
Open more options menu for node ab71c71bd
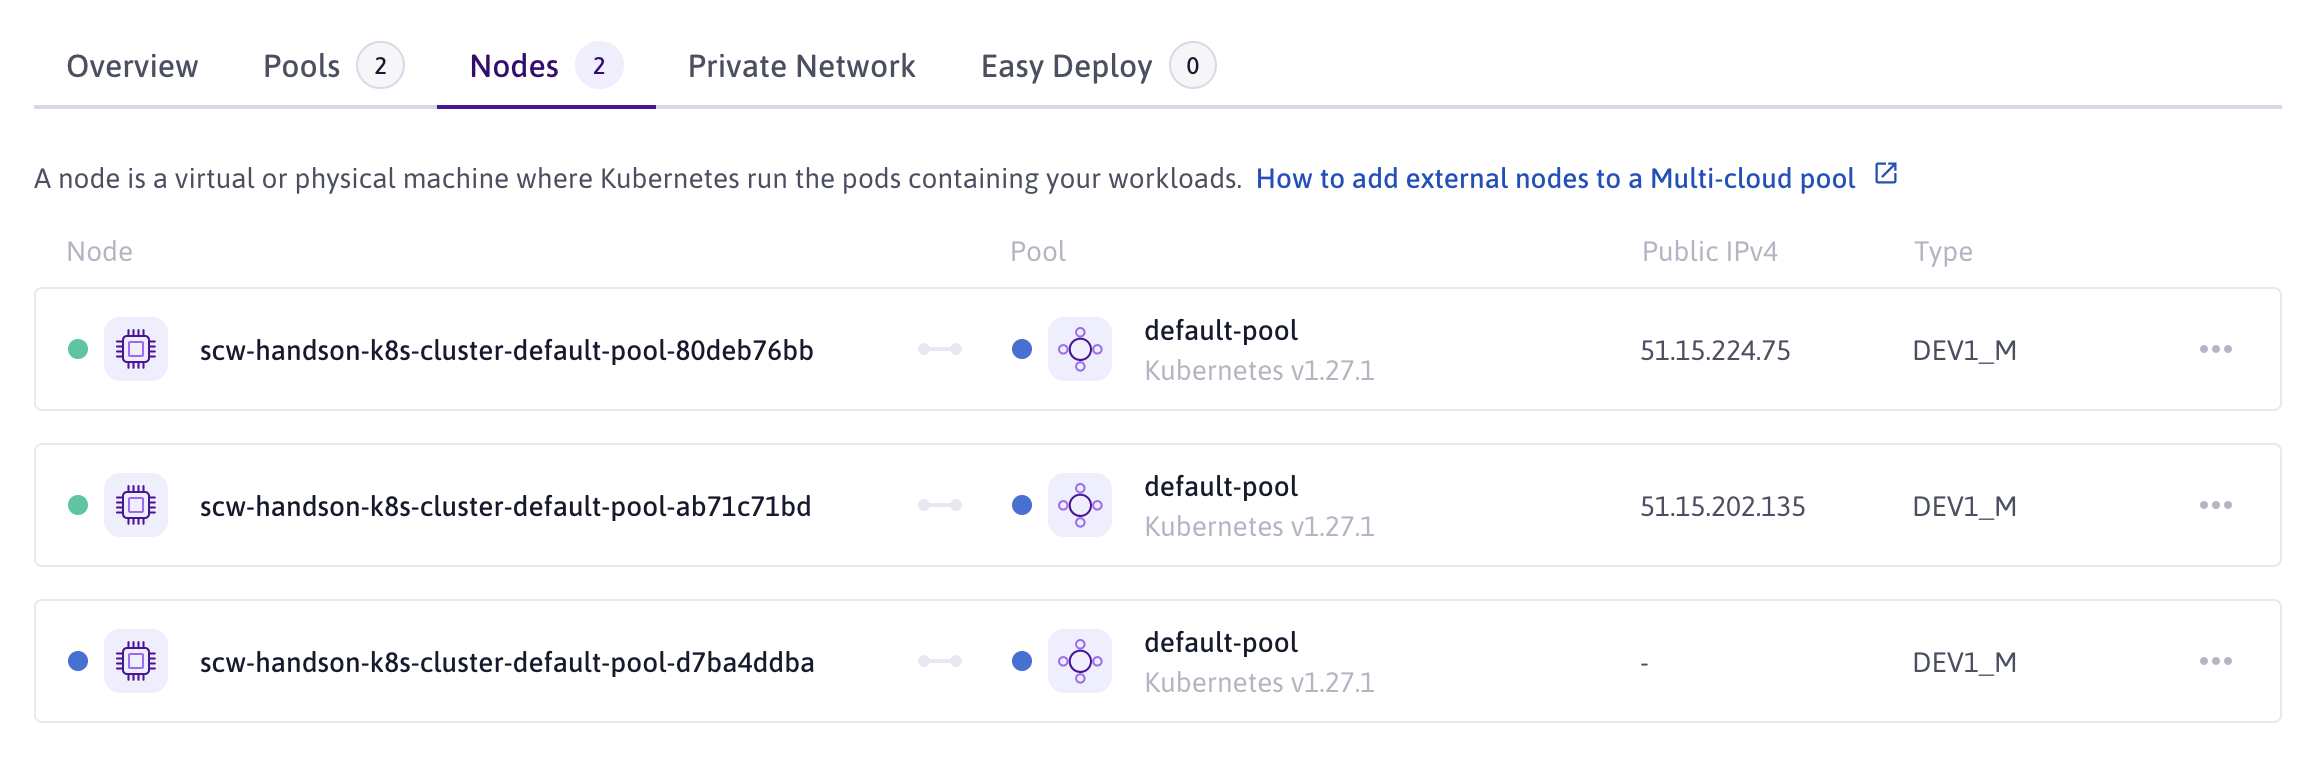2215,505
